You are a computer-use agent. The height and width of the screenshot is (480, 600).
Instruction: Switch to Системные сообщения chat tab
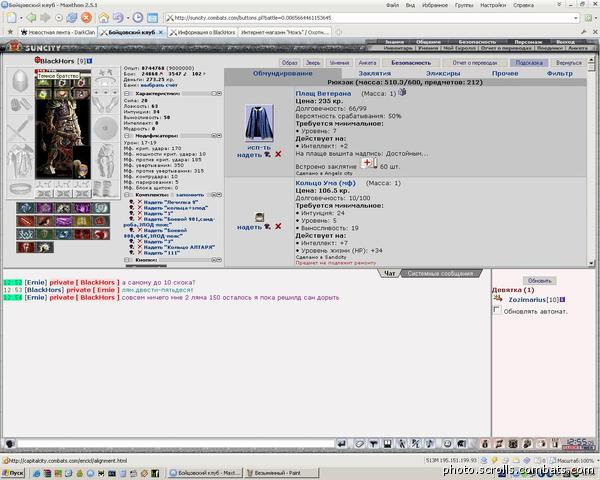coord(440,273)
